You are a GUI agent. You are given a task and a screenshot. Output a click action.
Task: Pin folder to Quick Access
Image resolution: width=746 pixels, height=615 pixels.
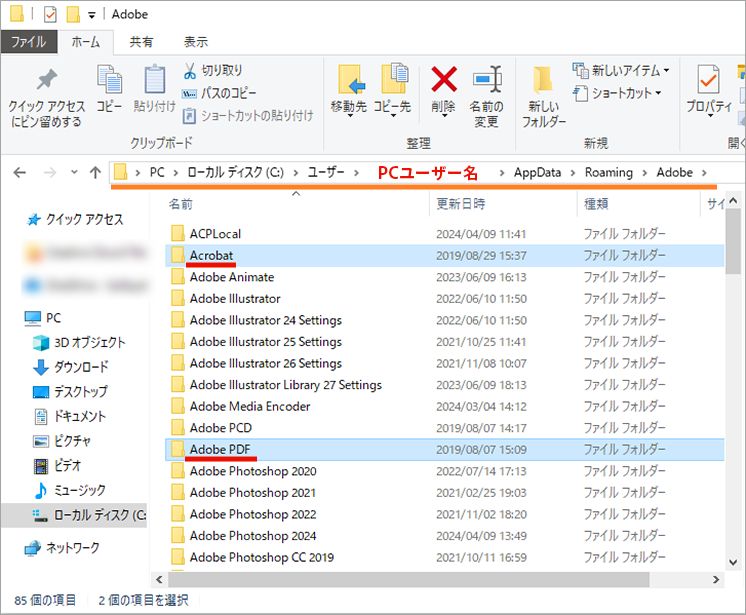47,98
